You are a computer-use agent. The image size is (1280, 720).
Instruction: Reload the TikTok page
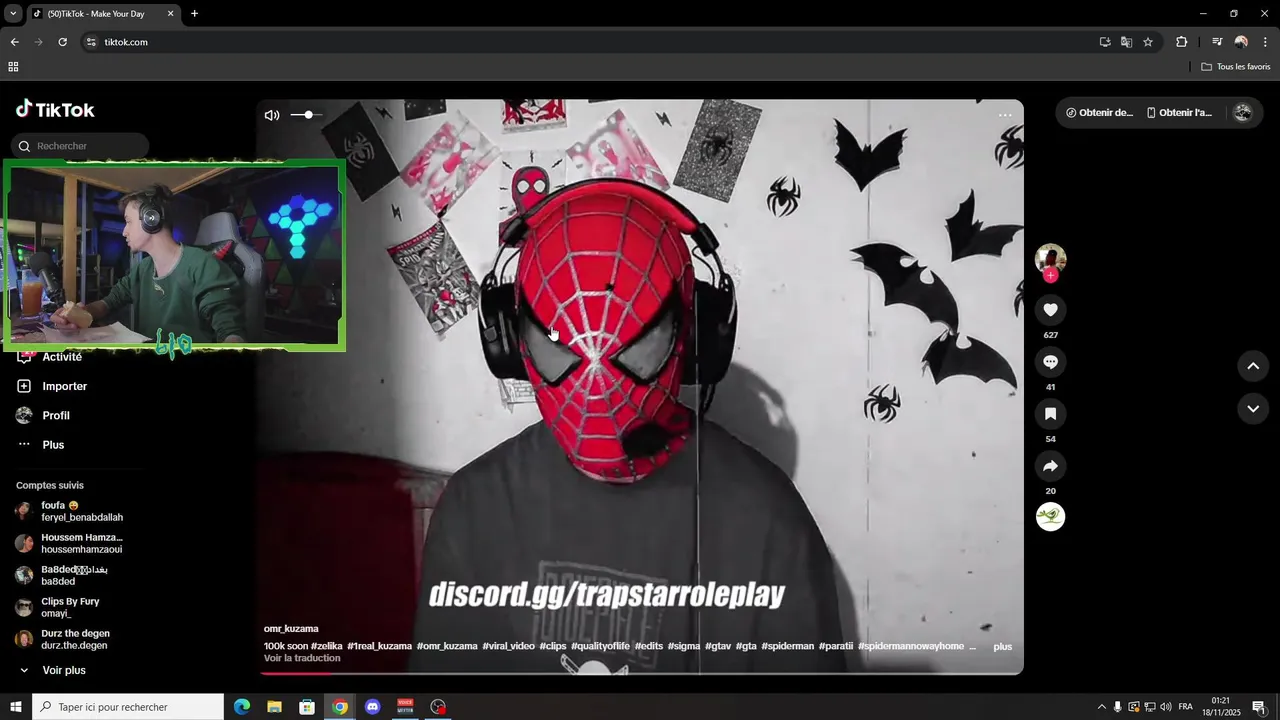62,42
